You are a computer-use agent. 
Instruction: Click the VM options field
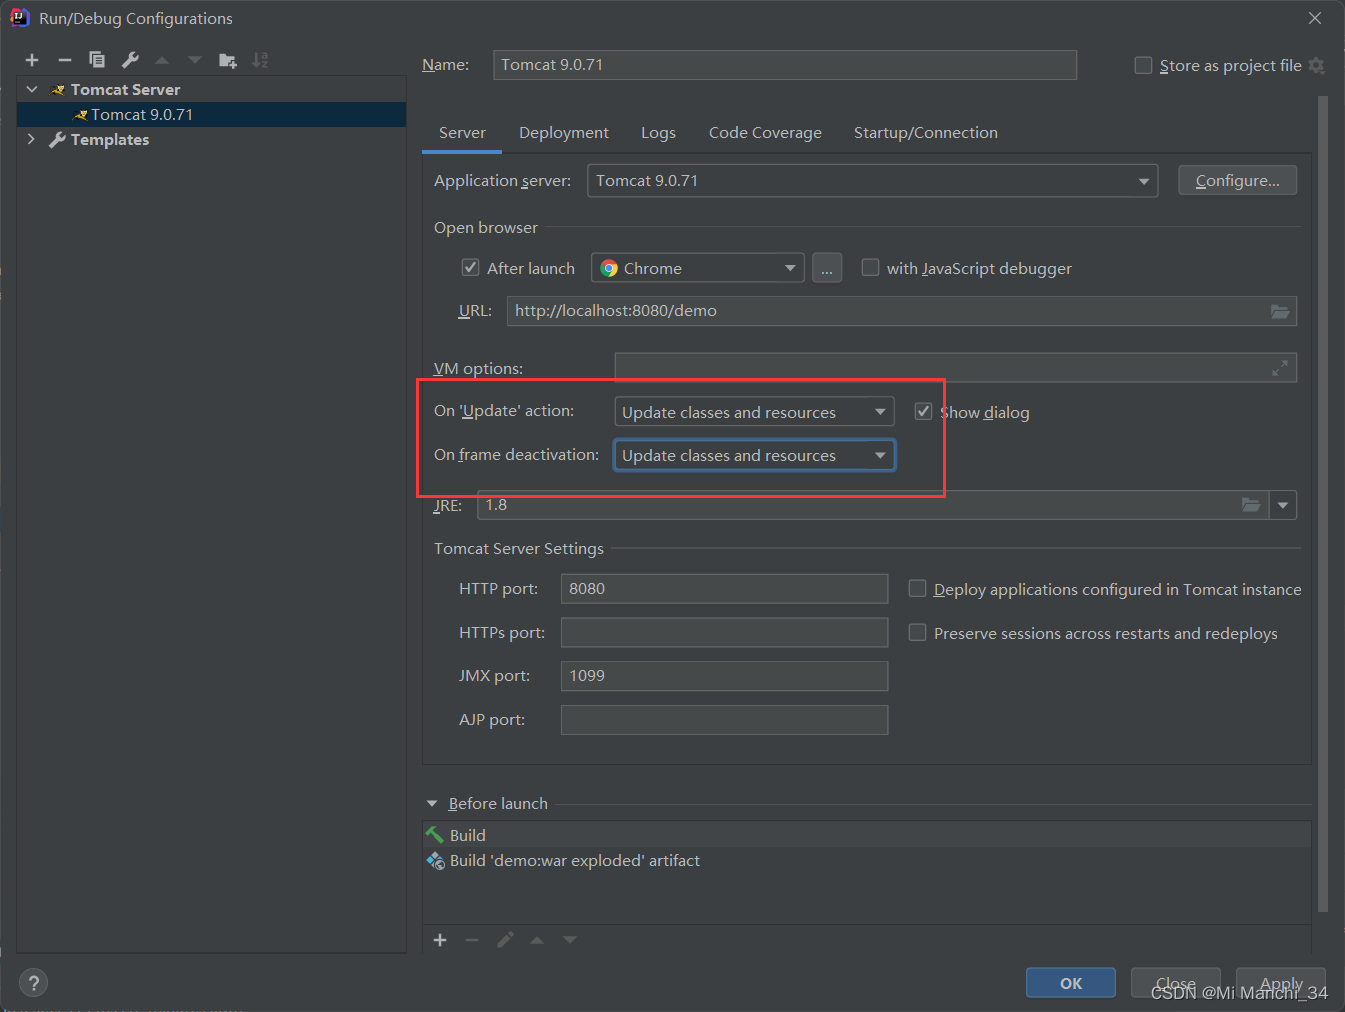pos(956,368)
